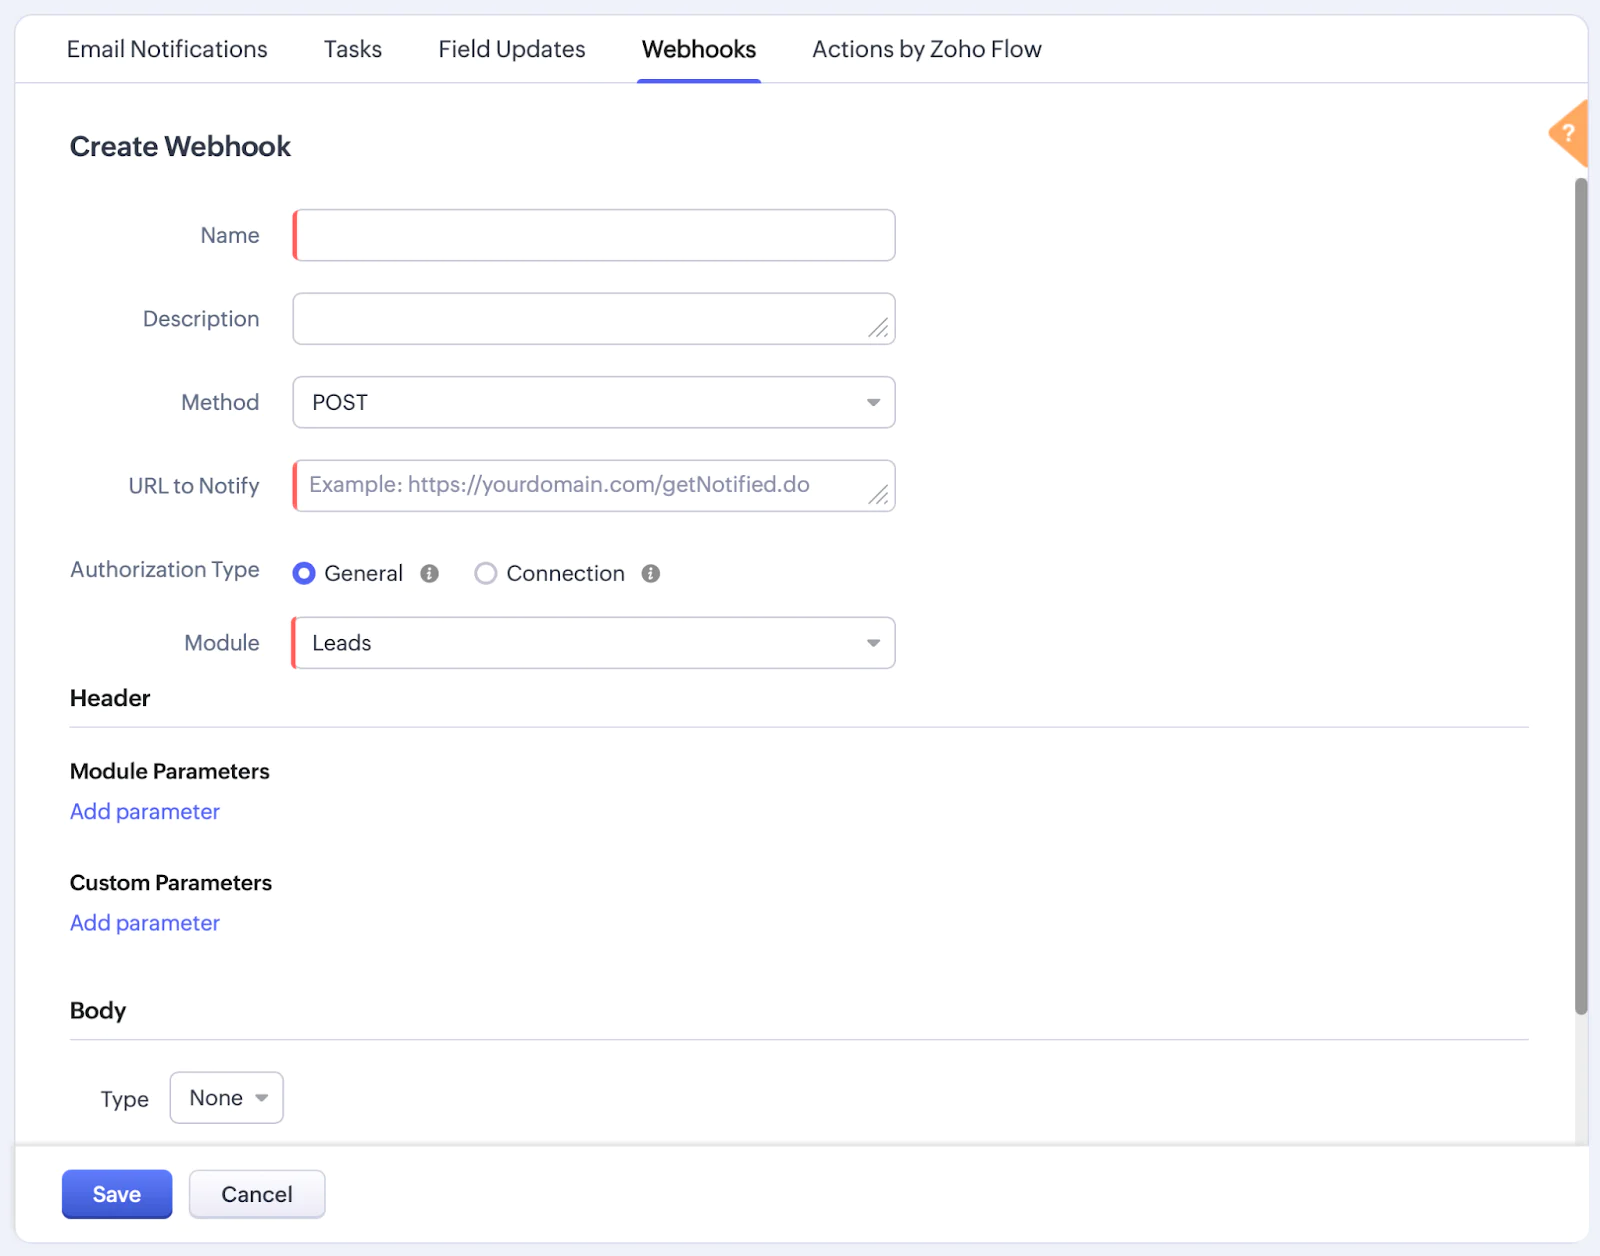Click the Name input field
This screenshot has height=1256, width=1600.
(594, 235)
